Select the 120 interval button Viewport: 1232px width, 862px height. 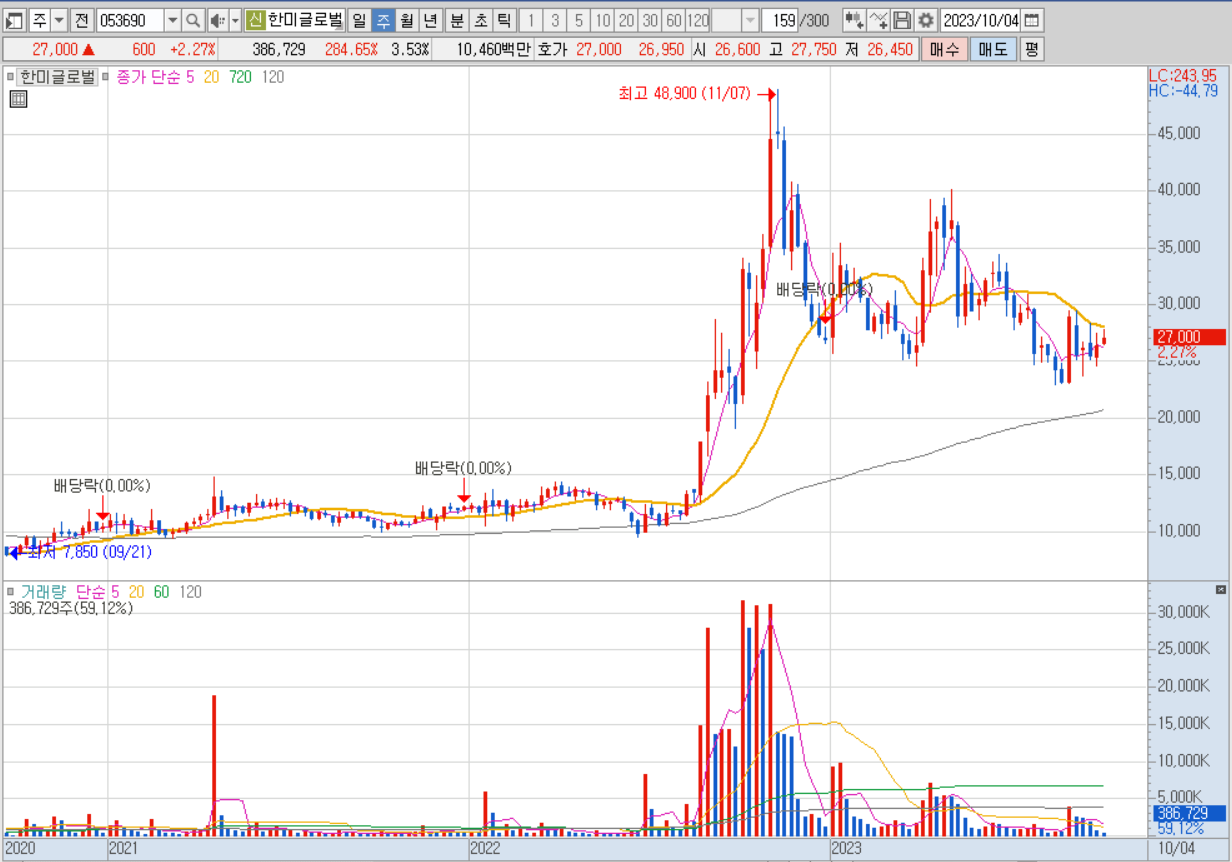click(698, 20)
